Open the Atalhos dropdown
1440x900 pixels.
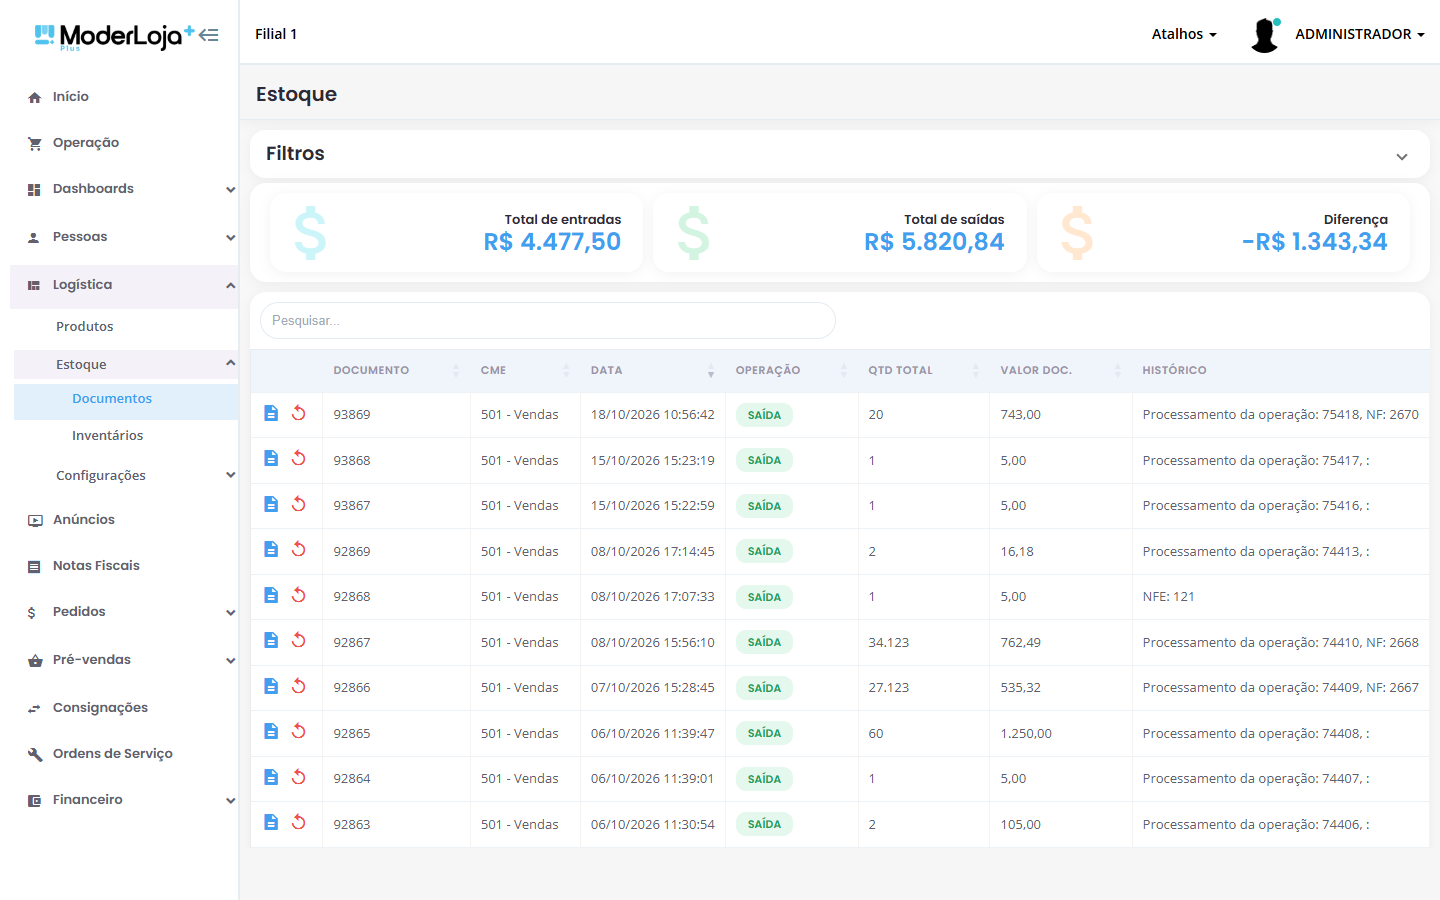pos(1184,34)
